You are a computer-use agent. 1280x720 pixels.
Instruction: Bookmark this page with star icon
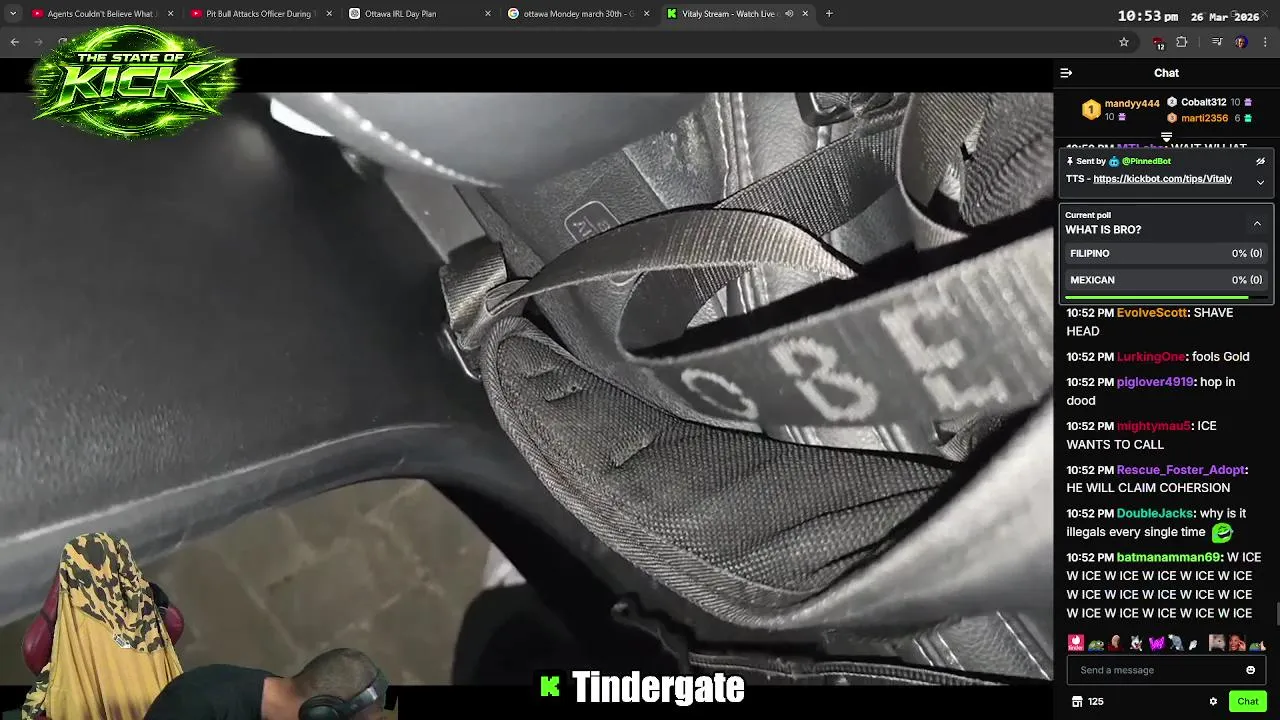[x=1124, y=42]
